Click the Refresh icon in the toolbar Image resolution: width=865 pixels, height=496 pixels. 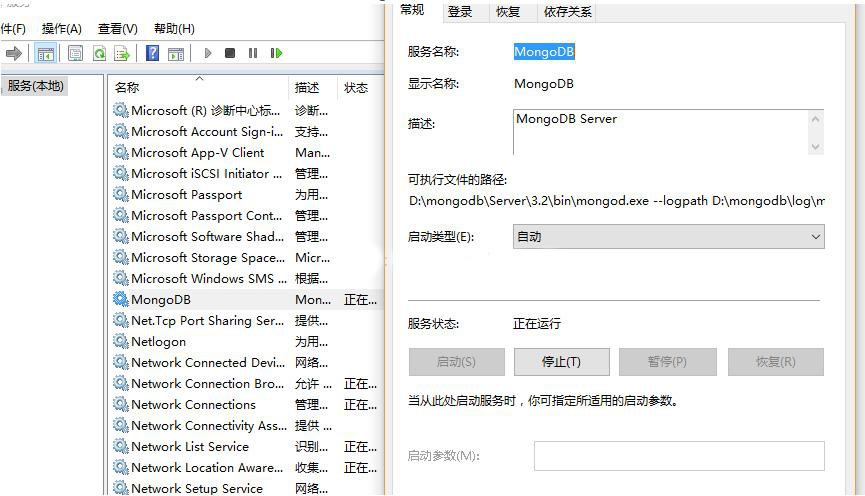pyautogui.click(x=99, y=53)
